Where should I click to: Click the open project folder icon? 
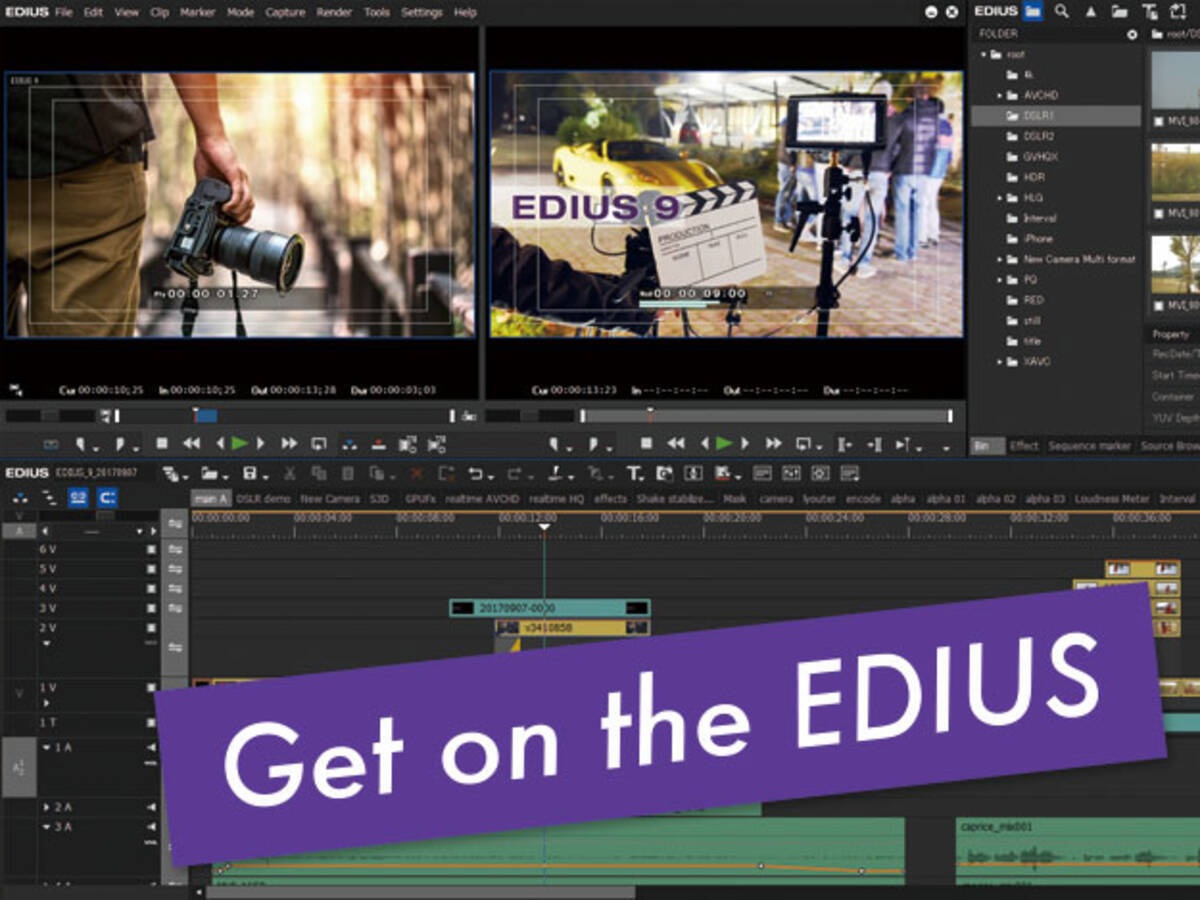coord(208,473)
